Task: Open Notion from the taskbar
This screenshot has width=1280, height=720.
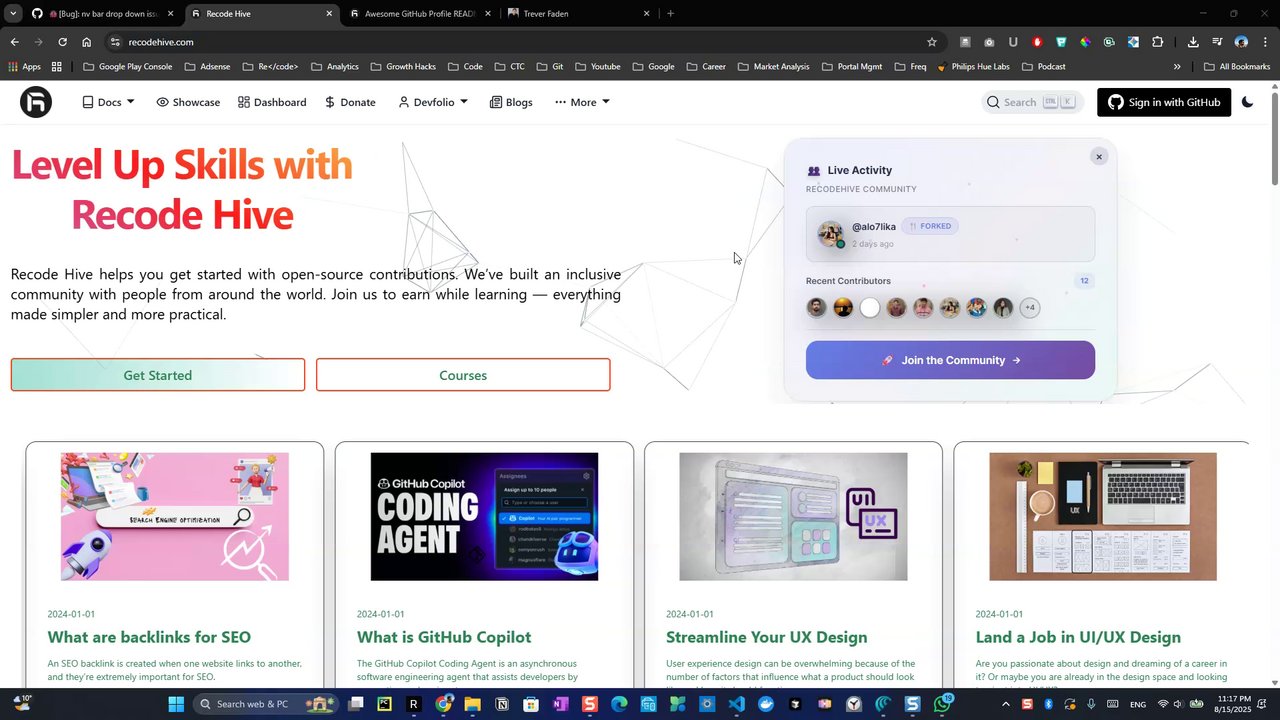Action: 502,704
